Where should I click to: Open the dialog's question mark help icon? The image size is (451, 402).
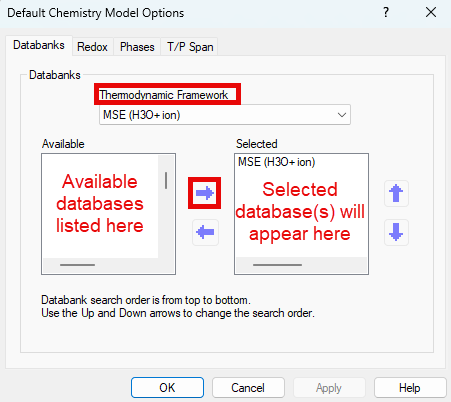point(386,13)
